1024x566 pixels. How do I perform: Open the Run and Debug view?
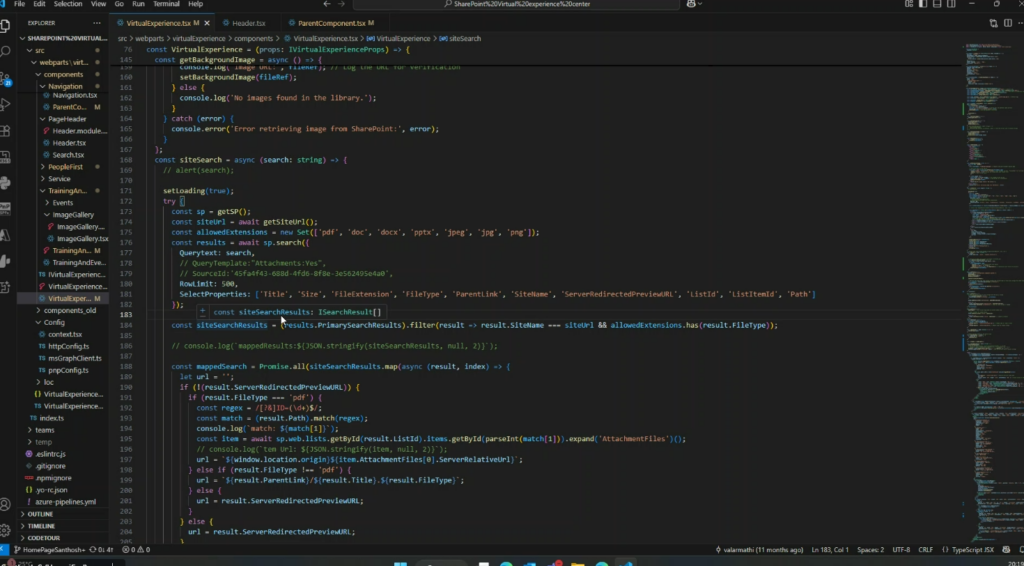tap(5, 104)
